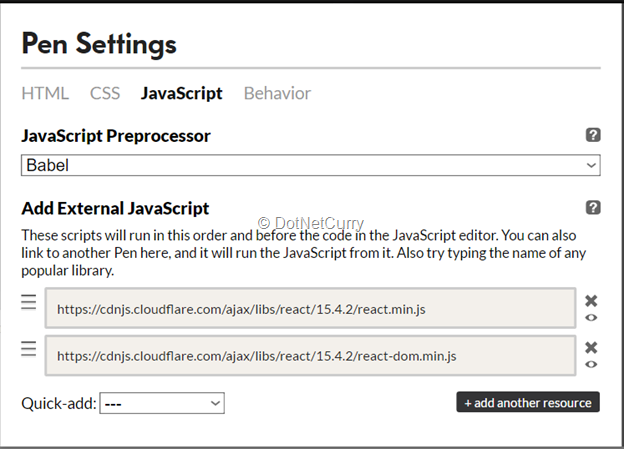
Task: Preview the react-dom.min.js resource with eye icon
Action: click(591, 364)
